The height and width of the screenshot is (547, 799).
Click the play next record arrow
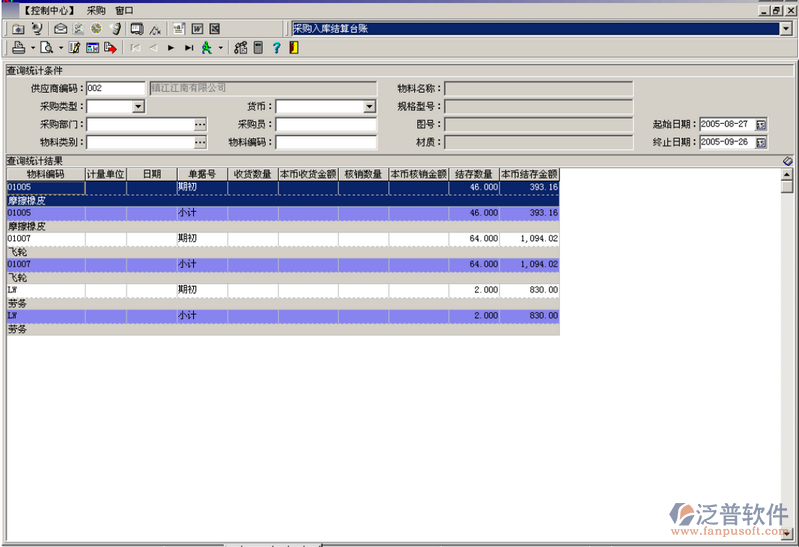tap(171, 47)
